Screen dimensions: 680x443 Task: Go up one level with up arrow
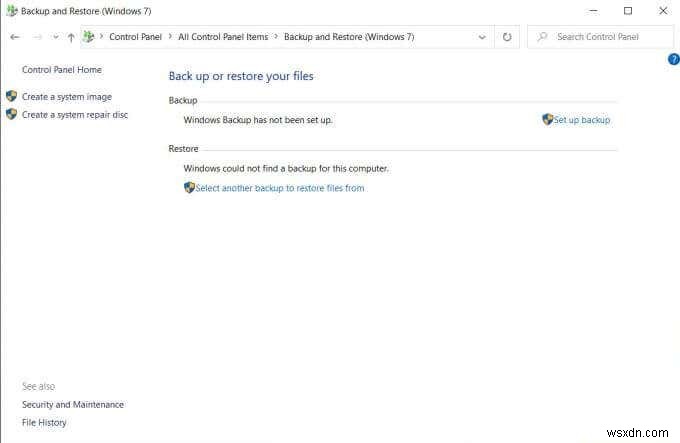71,37
